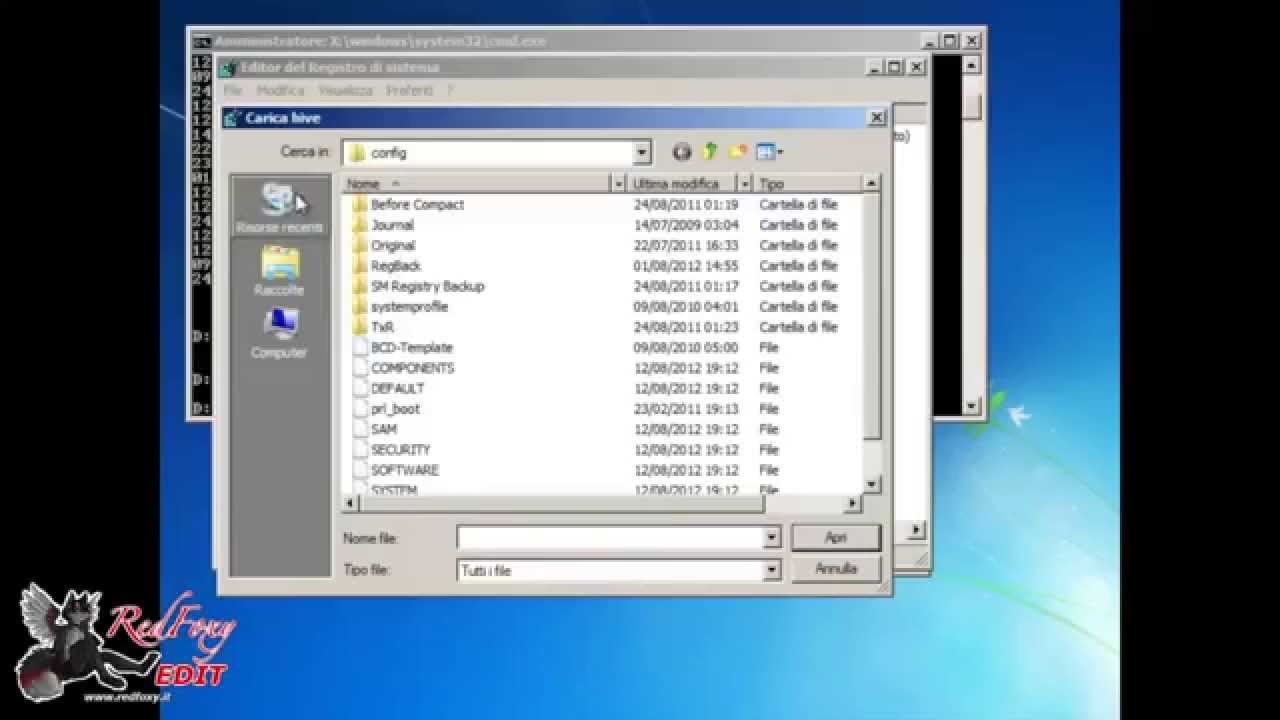Close the Carica hive dialog
The width and height of the screenshot is (1280, 720).
pyautogui.click(x=877, y=118)
